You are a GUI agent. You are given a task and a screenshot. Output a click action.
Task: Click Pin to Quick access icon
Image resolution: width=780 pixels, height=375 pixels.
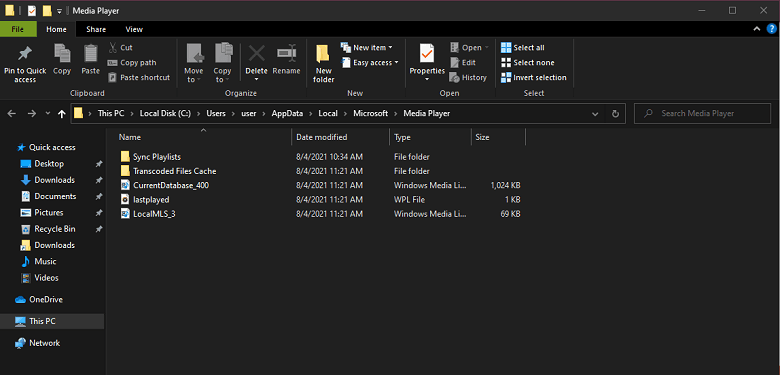point(25,54)
